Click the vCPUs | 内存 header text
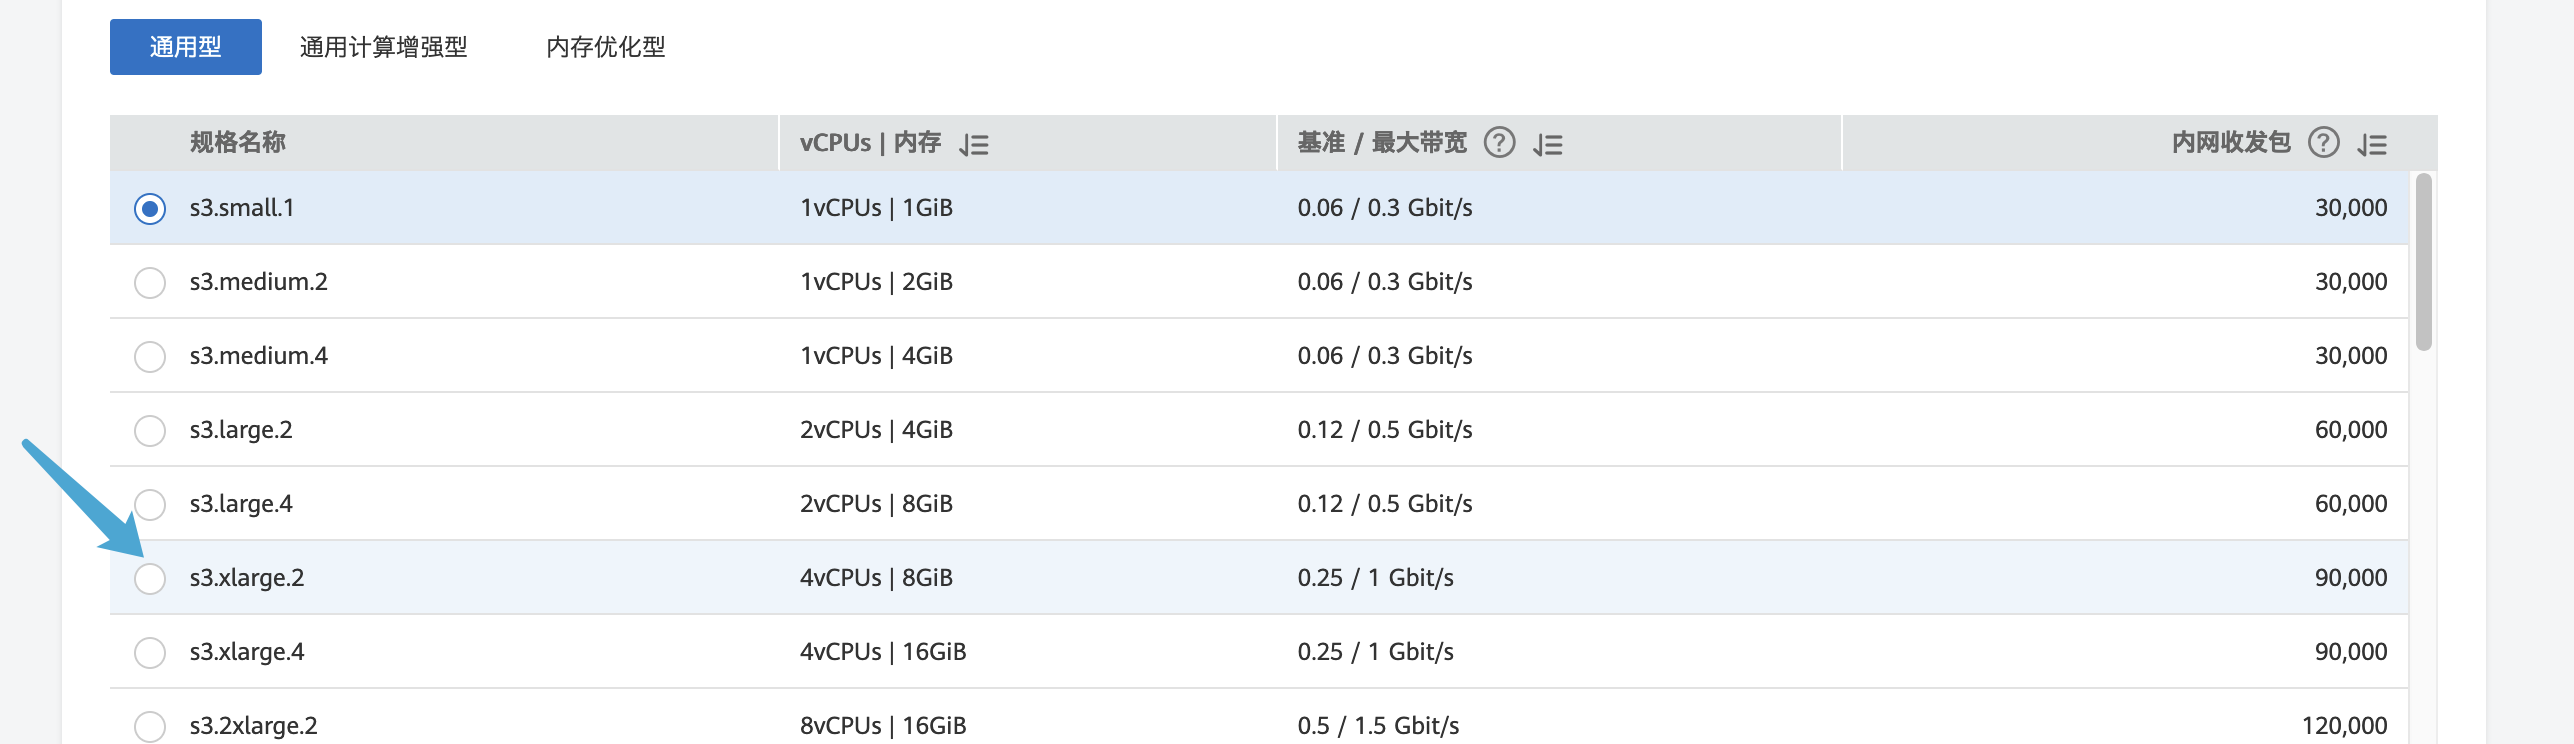2574x744 pixels. point(871,143)
